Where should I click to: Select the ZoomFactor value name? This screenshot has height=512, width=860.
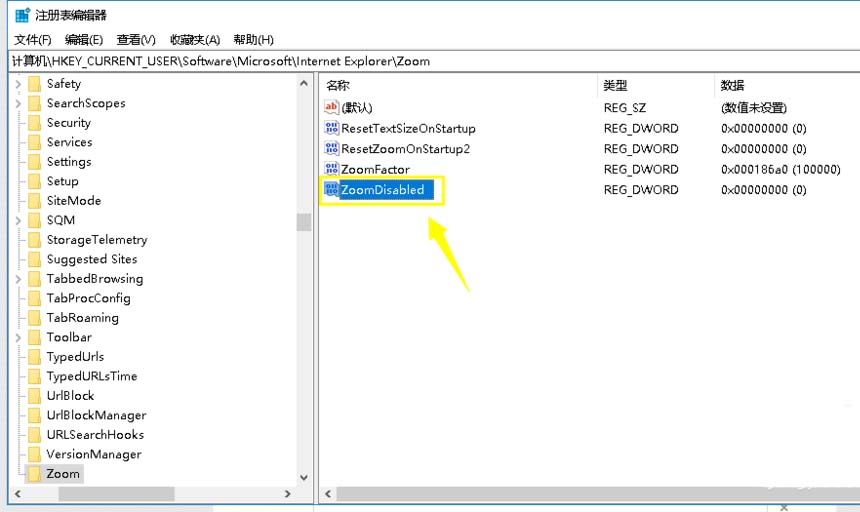(x=375, y=169)
